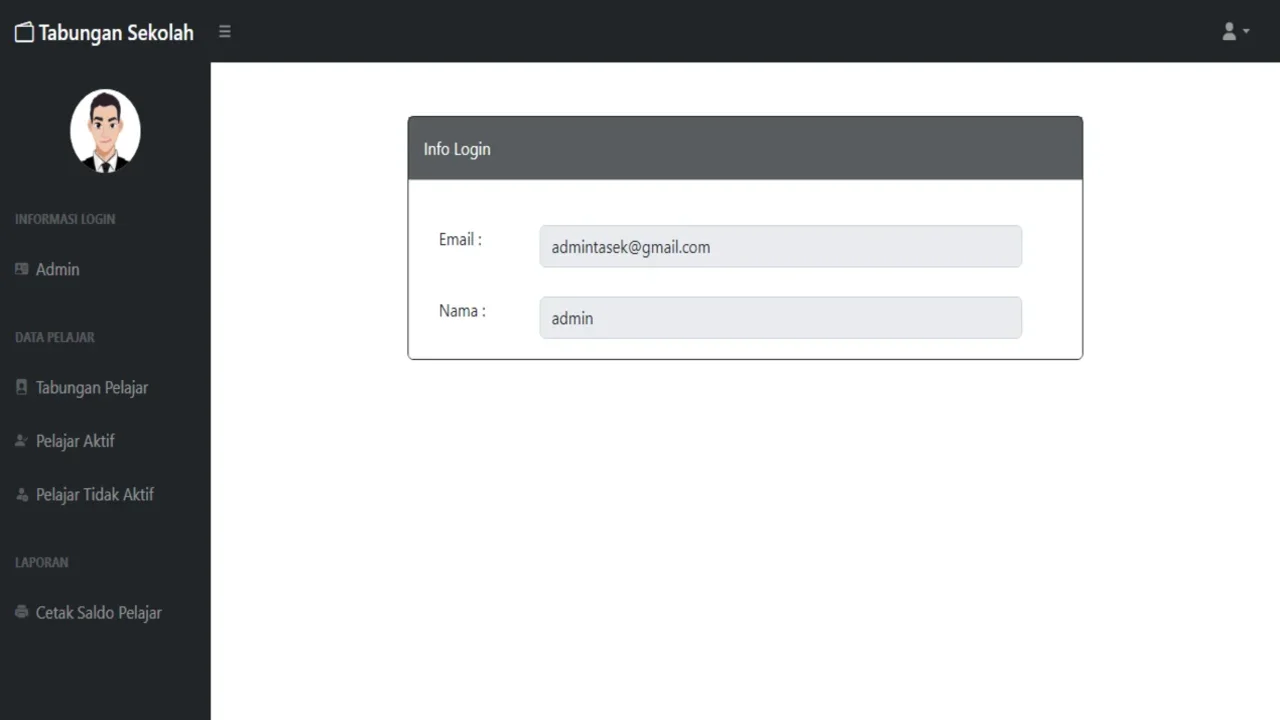Click the printer icon beside Cetak Saldo Pelajar
Screen dimensions: 1280x720
pyautogui.click(x=22, y=612)
